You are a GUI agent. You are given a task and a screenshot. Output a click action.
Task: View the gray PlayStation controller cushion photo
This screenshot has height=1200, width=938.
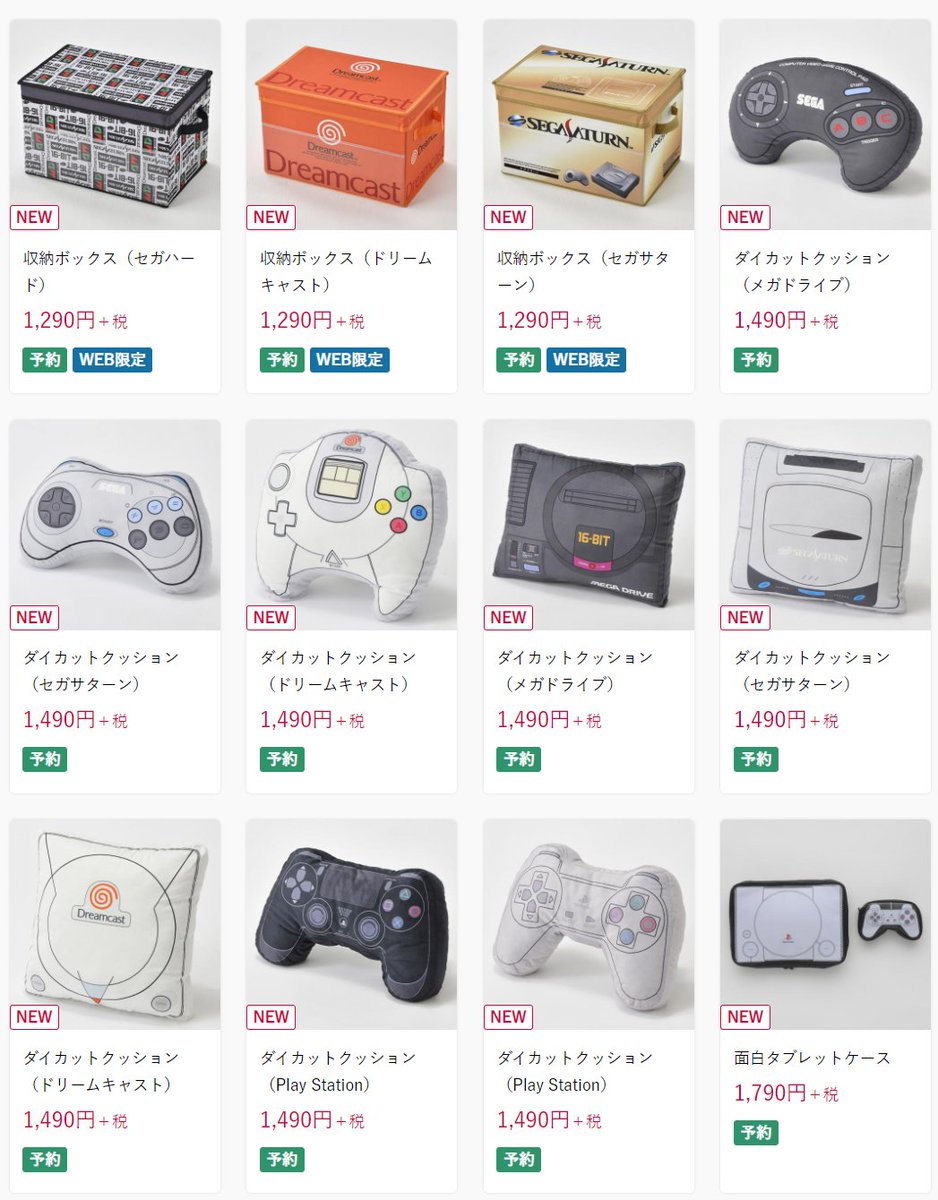pos(588,925)
